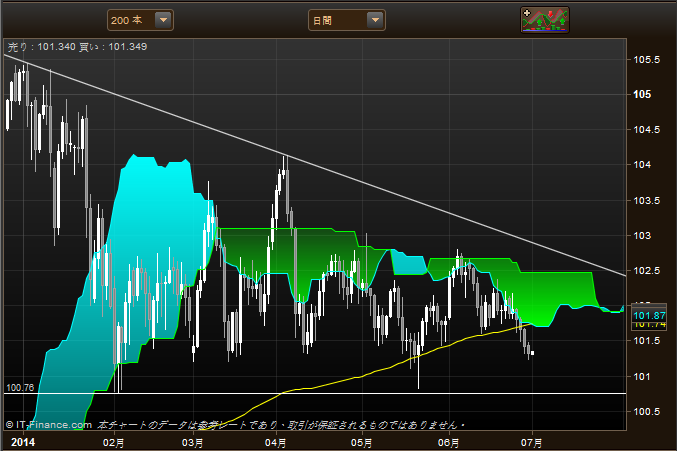Open the IT-Finance.com copyright text
This screenshot has width=677, height=451.
(49, 425)
